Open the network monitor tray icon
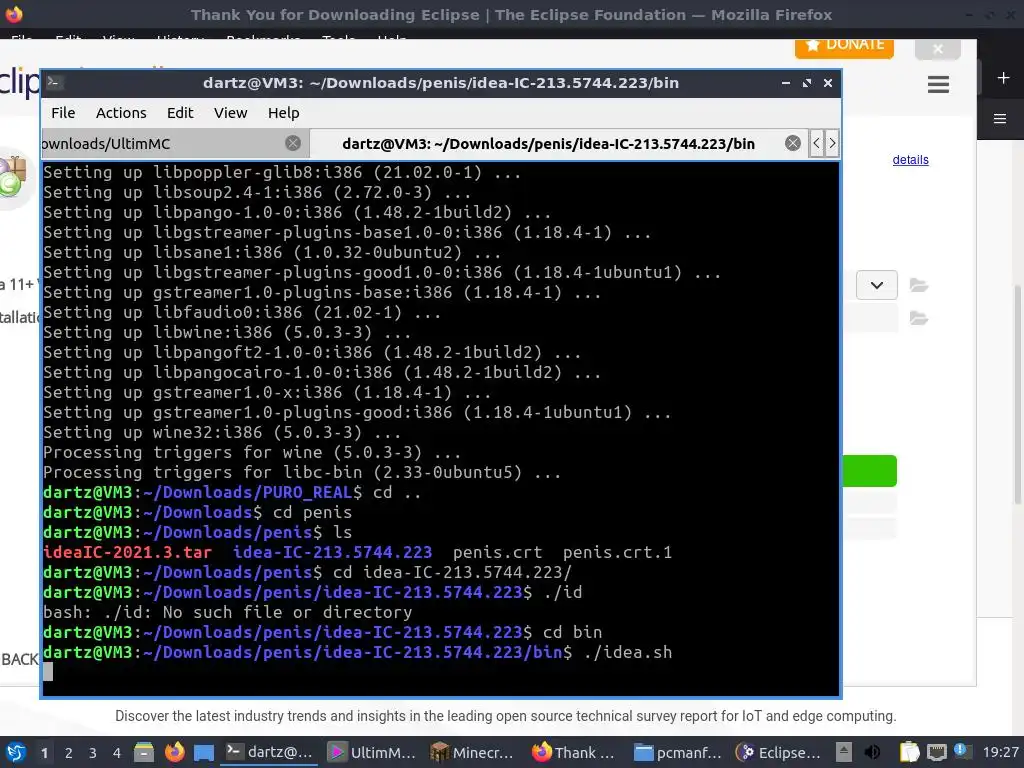This screenshot has height=768, width=1024. 937,752
